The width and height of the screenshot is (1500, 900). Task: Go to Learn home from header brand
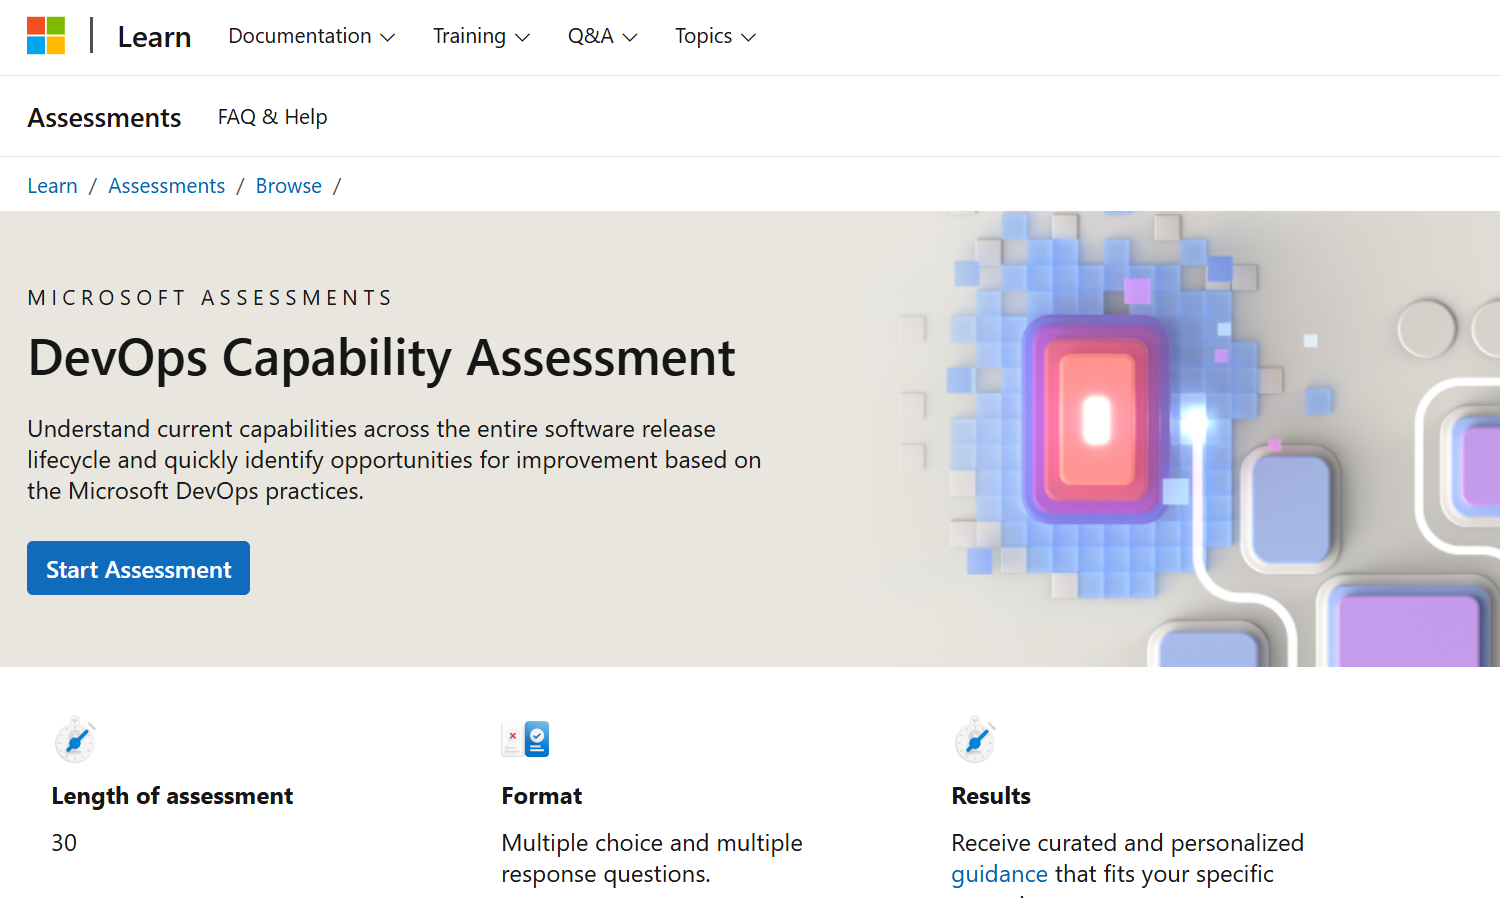154,37
